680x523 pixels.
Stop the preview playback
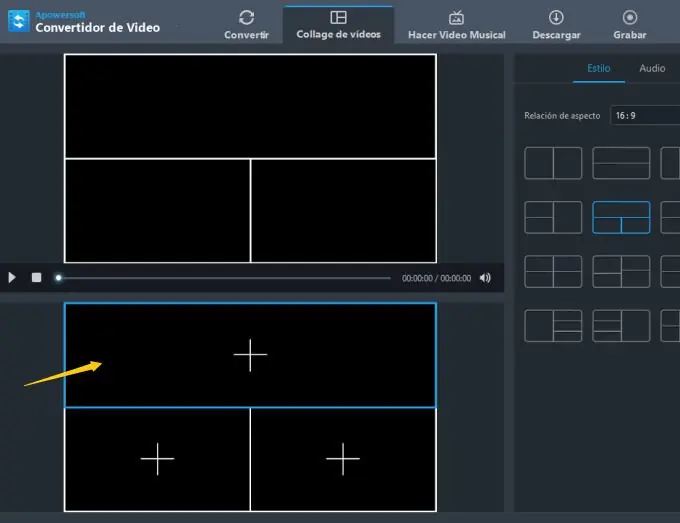[36, 278]
